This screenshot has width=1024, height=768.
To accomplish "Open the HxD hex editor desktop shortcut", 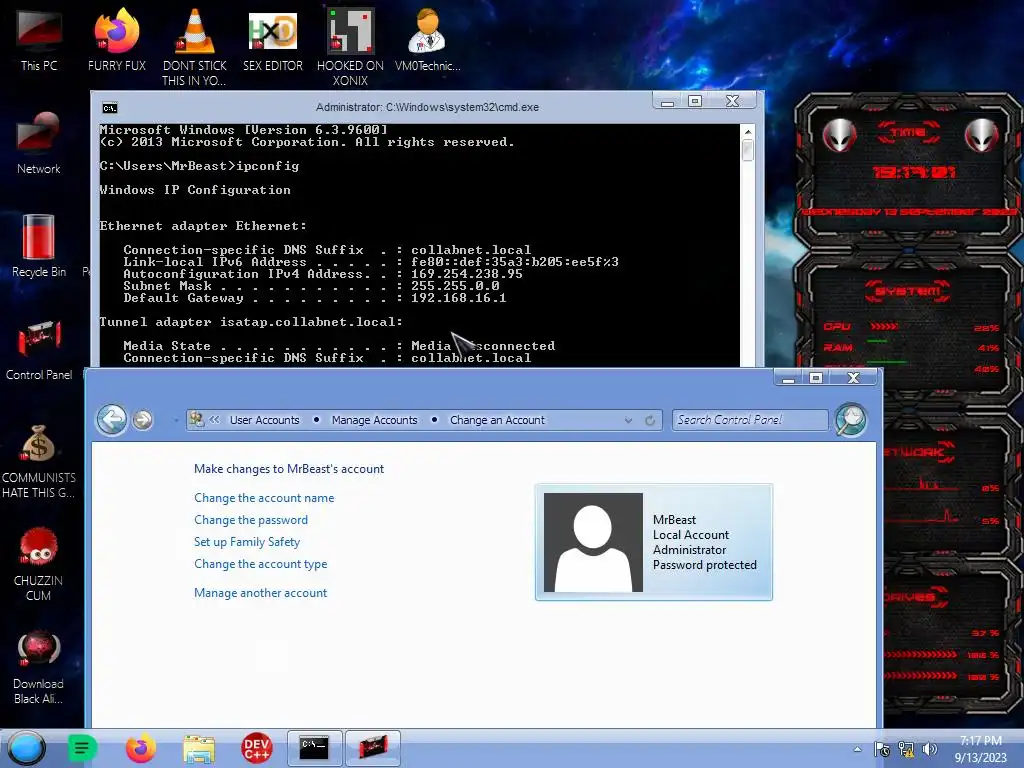I will pos(272,40).
